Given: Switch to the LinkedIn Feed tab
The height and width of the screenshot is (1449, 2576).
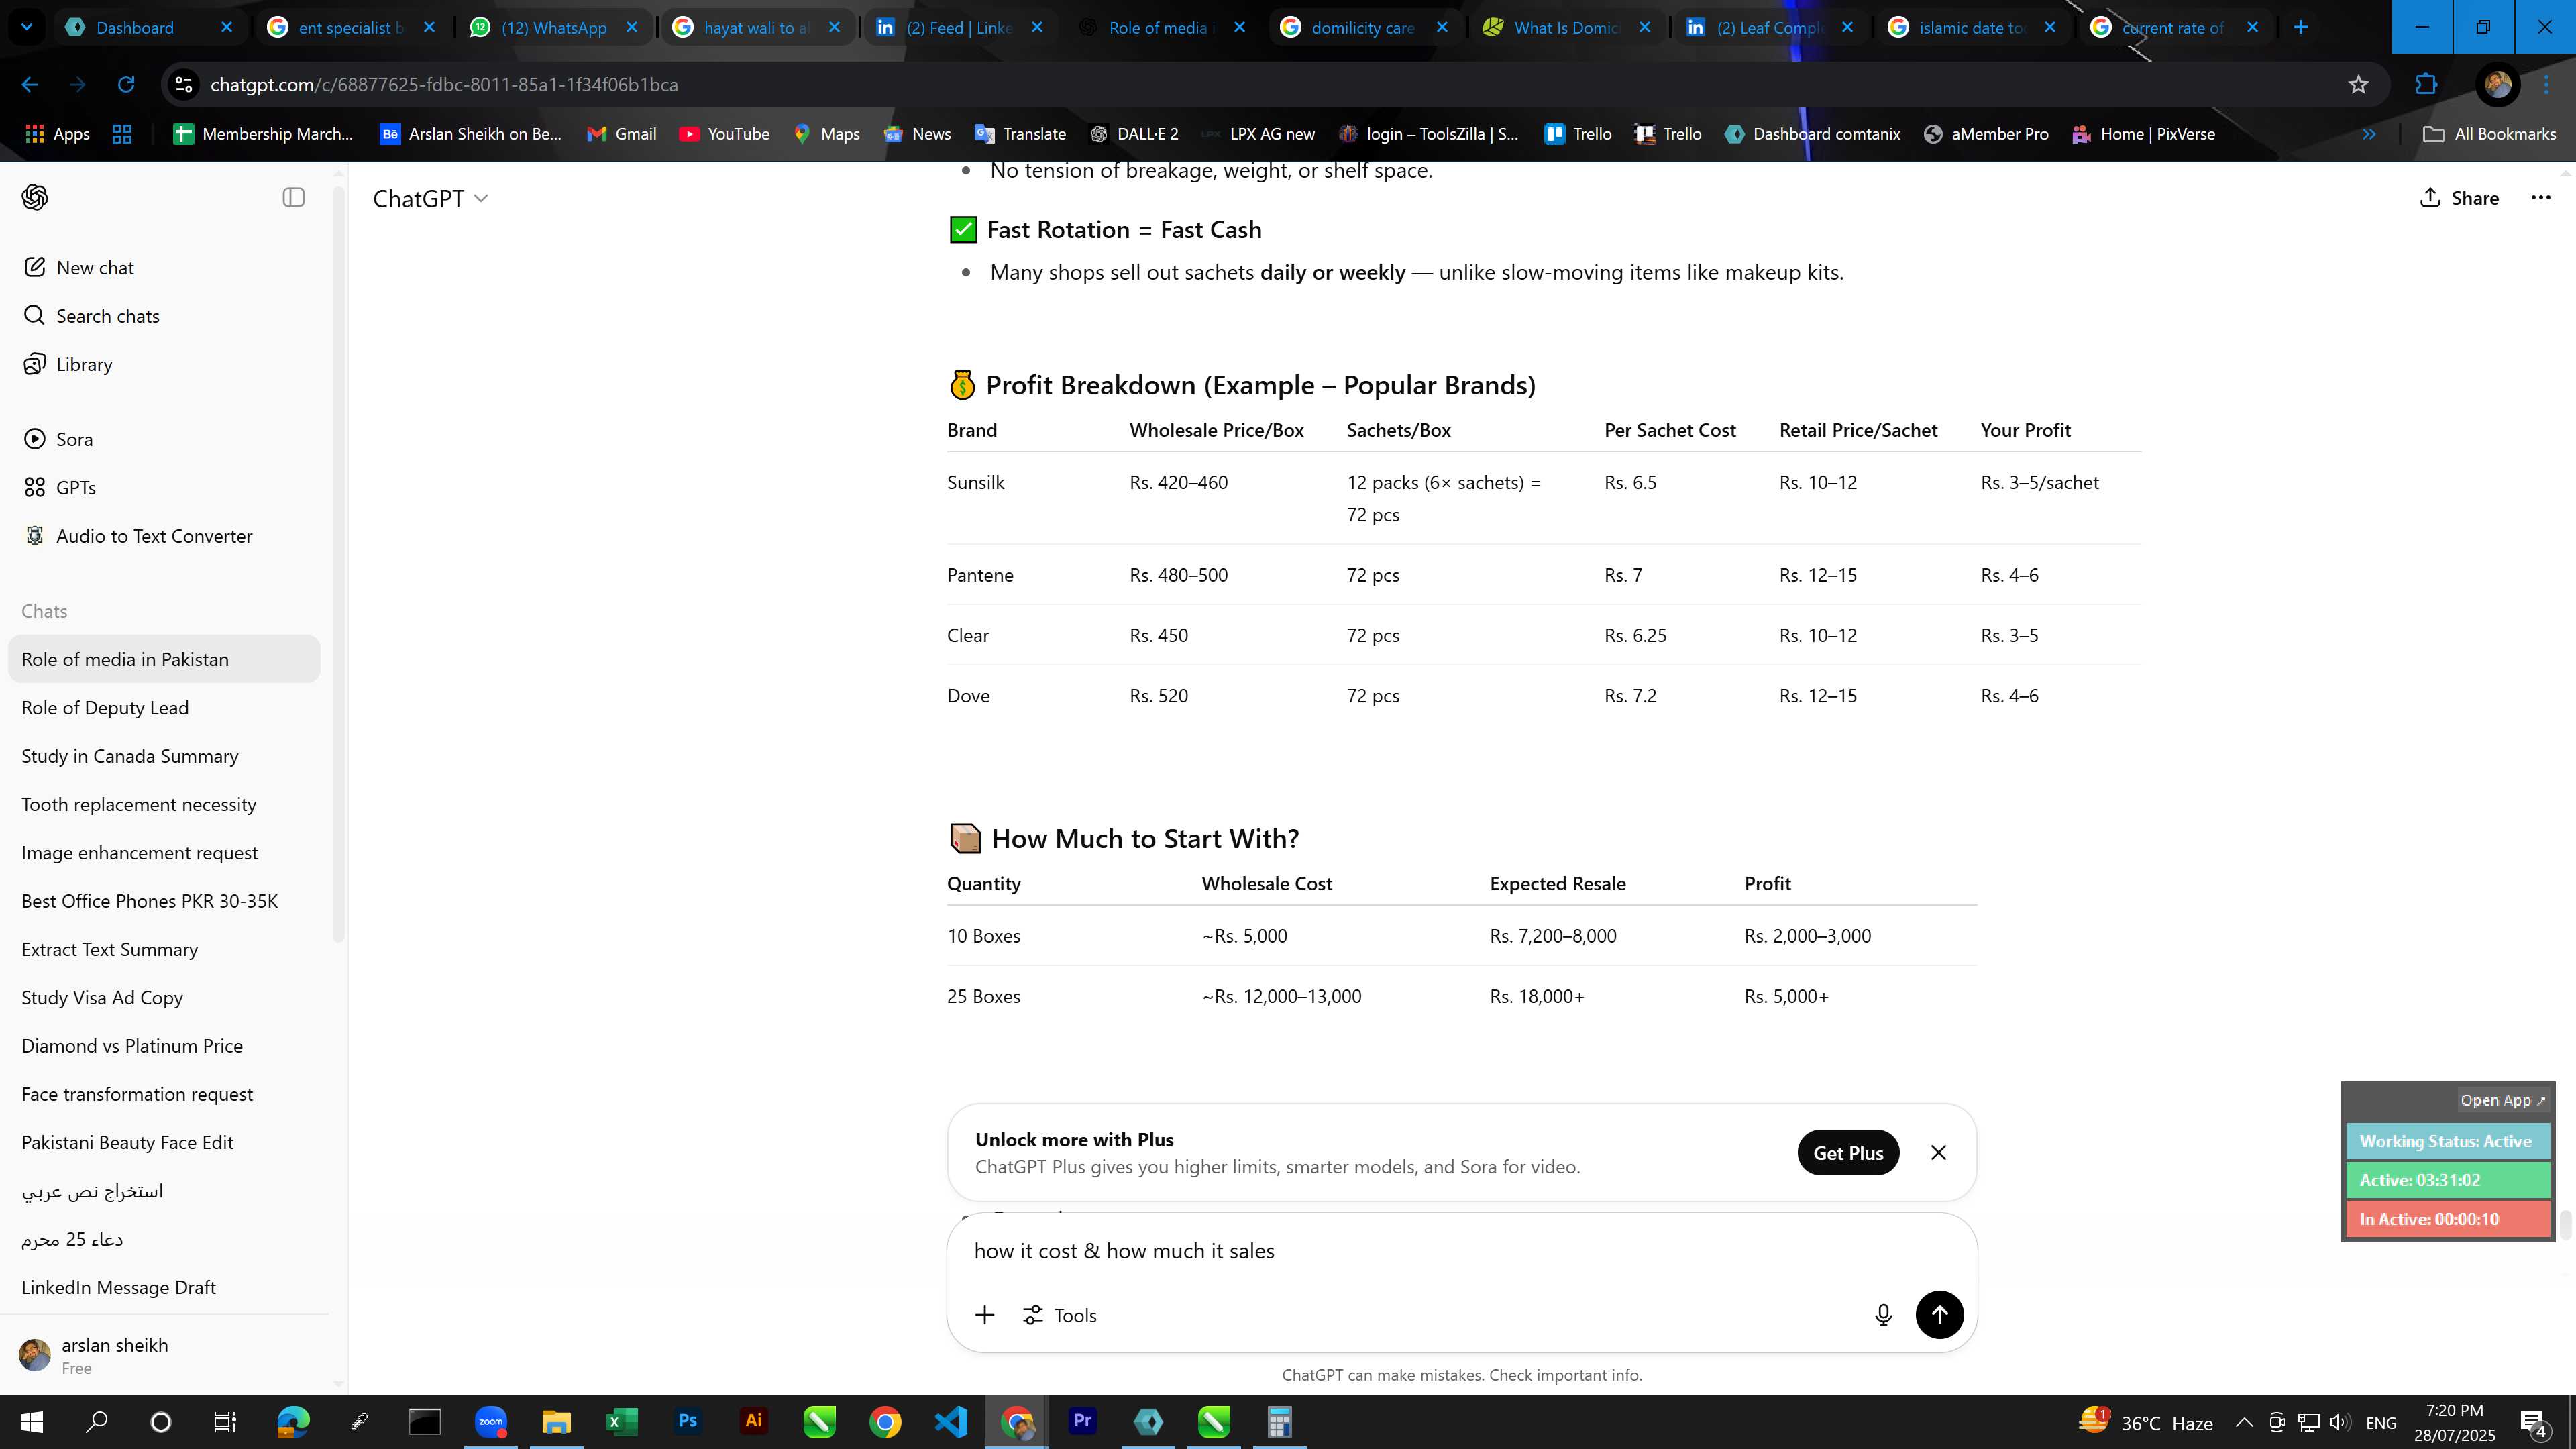Looking at the screenshot, I should coord(958,27).
